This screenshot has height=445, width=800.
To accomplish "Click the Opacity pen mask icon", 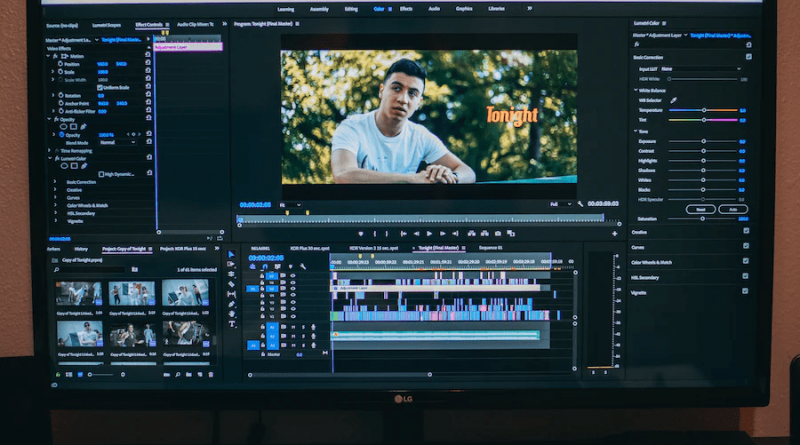I will point(81,127).
